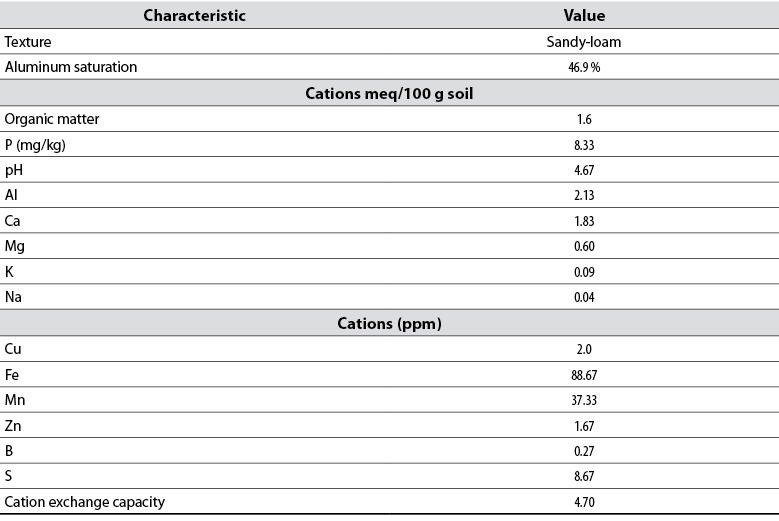The height and width of the screenshot is (521, 779).
Task: Click the Sandy-loam value cell
Action: [585, 42]
